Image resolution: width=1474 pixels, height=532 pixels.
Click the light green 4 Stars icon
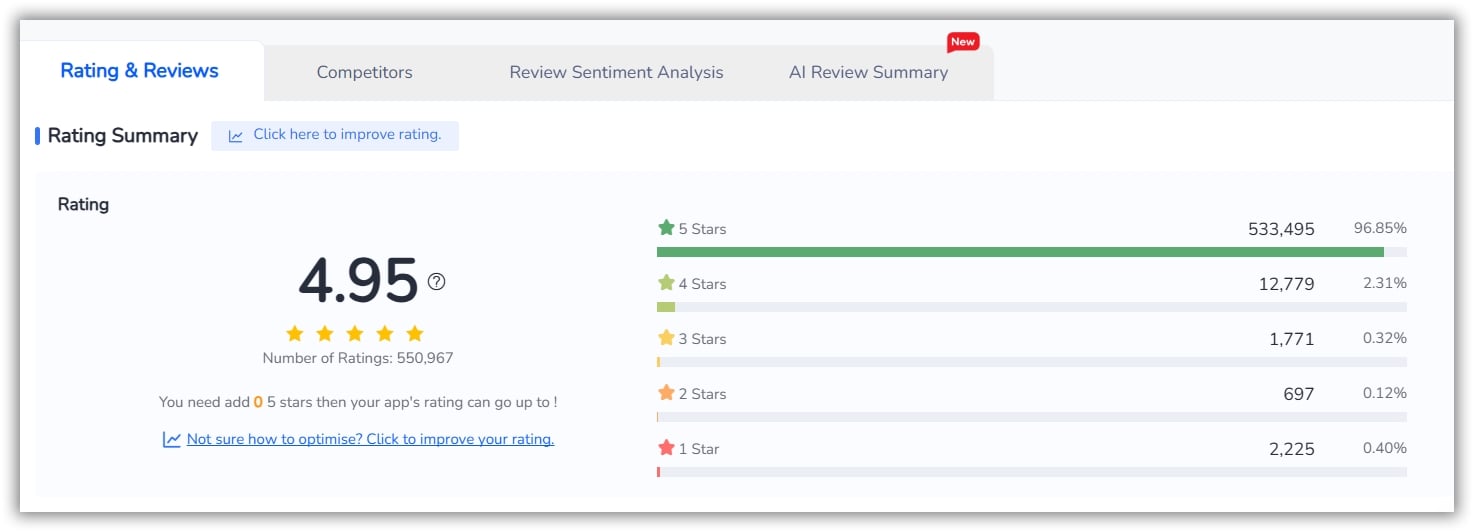[666, 283]
